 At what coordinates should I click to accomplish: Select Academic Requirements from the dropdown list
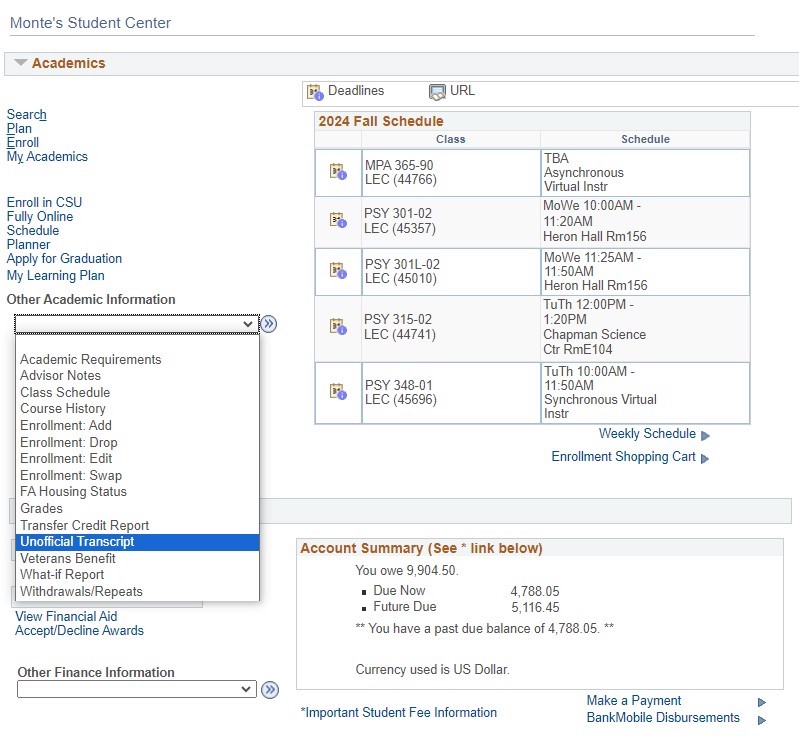(x=137, y=359)
